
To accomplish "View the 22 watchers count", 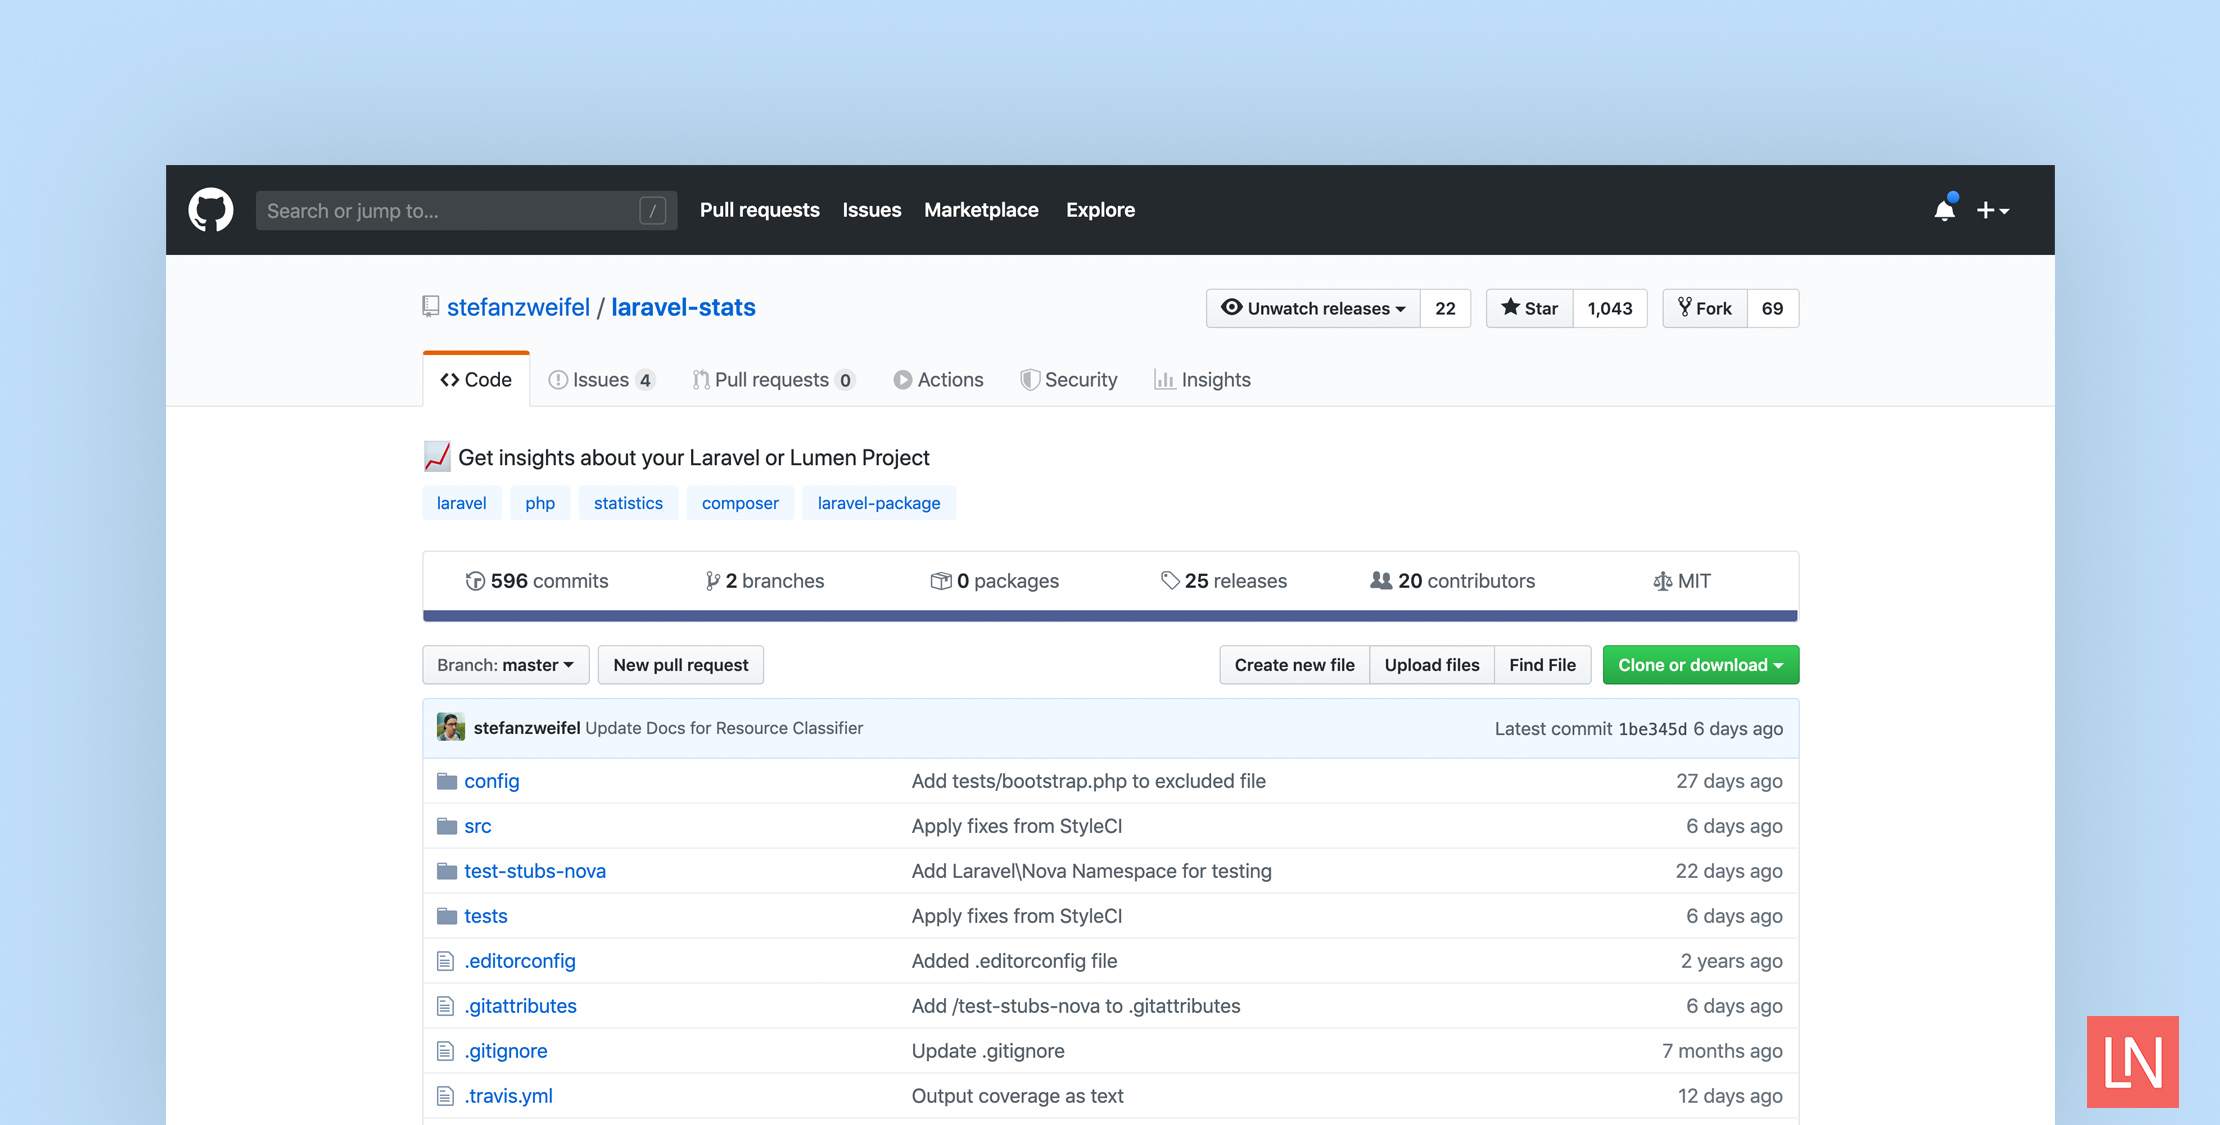I will pyautogui.click(x=1445, y=308).
